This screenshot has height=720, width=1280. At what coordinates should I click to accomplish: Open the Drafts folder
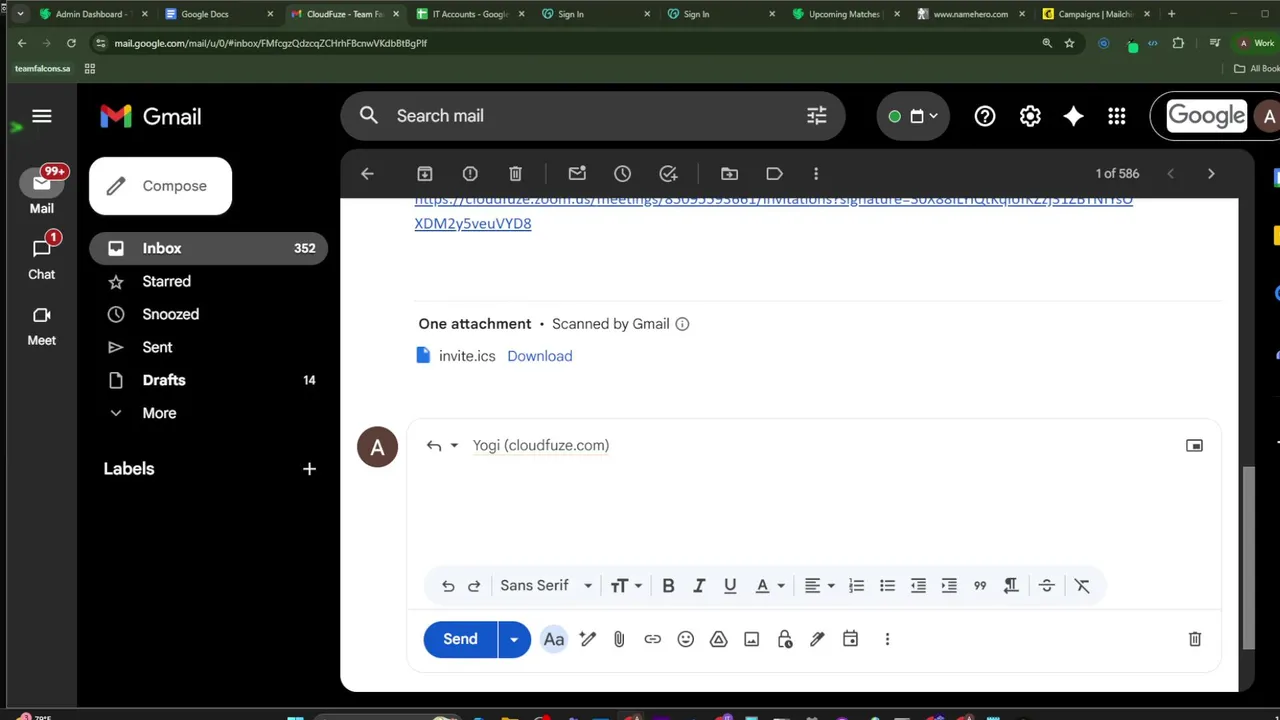pos(208,380)
